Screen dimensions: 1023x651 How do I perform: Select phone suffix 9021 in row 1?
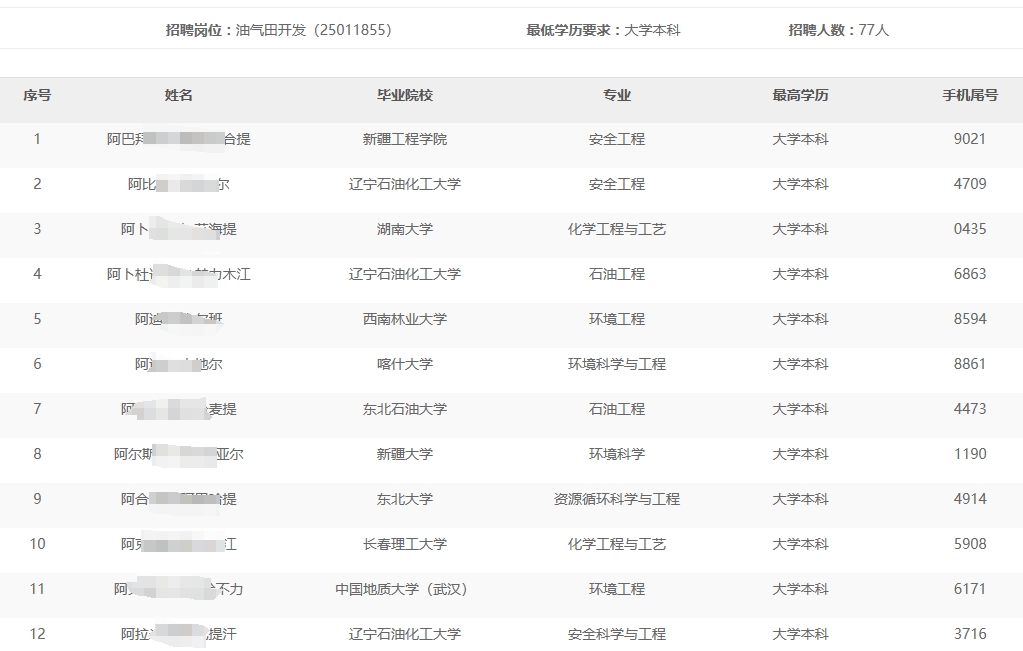[970, 139]
